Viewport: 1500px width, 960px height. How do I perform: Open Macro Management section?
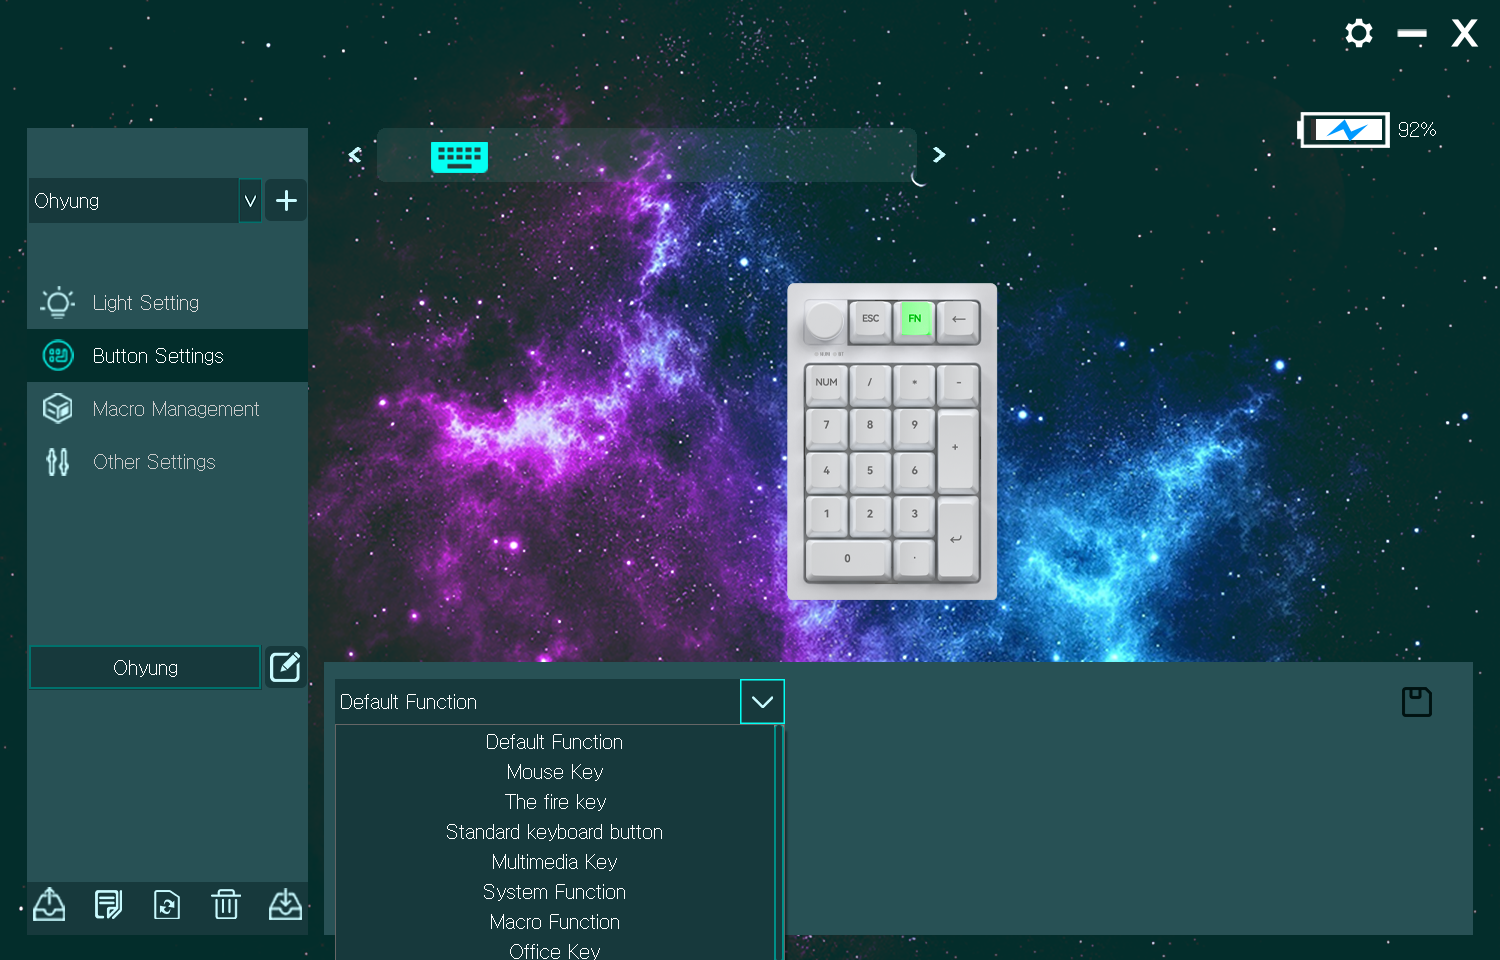(175, 409)
